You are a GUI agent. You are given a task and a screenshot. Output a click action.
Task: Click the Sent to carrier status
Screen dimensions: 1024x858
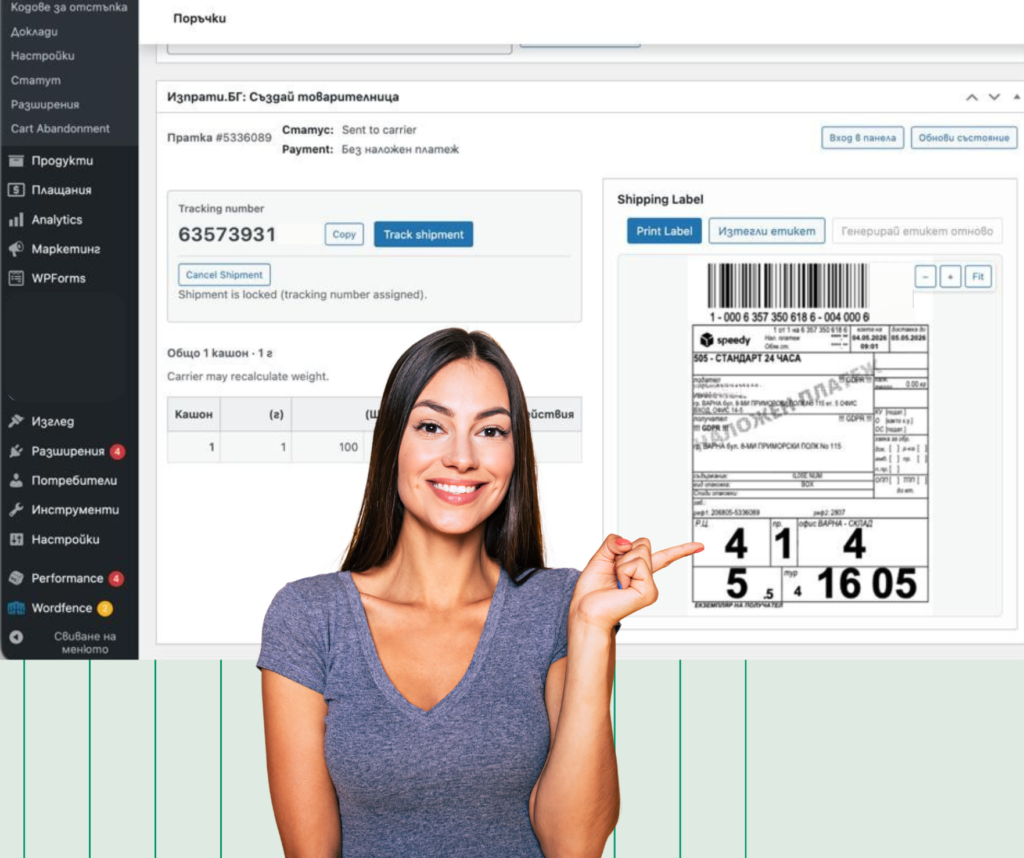[x=379, y=130]
